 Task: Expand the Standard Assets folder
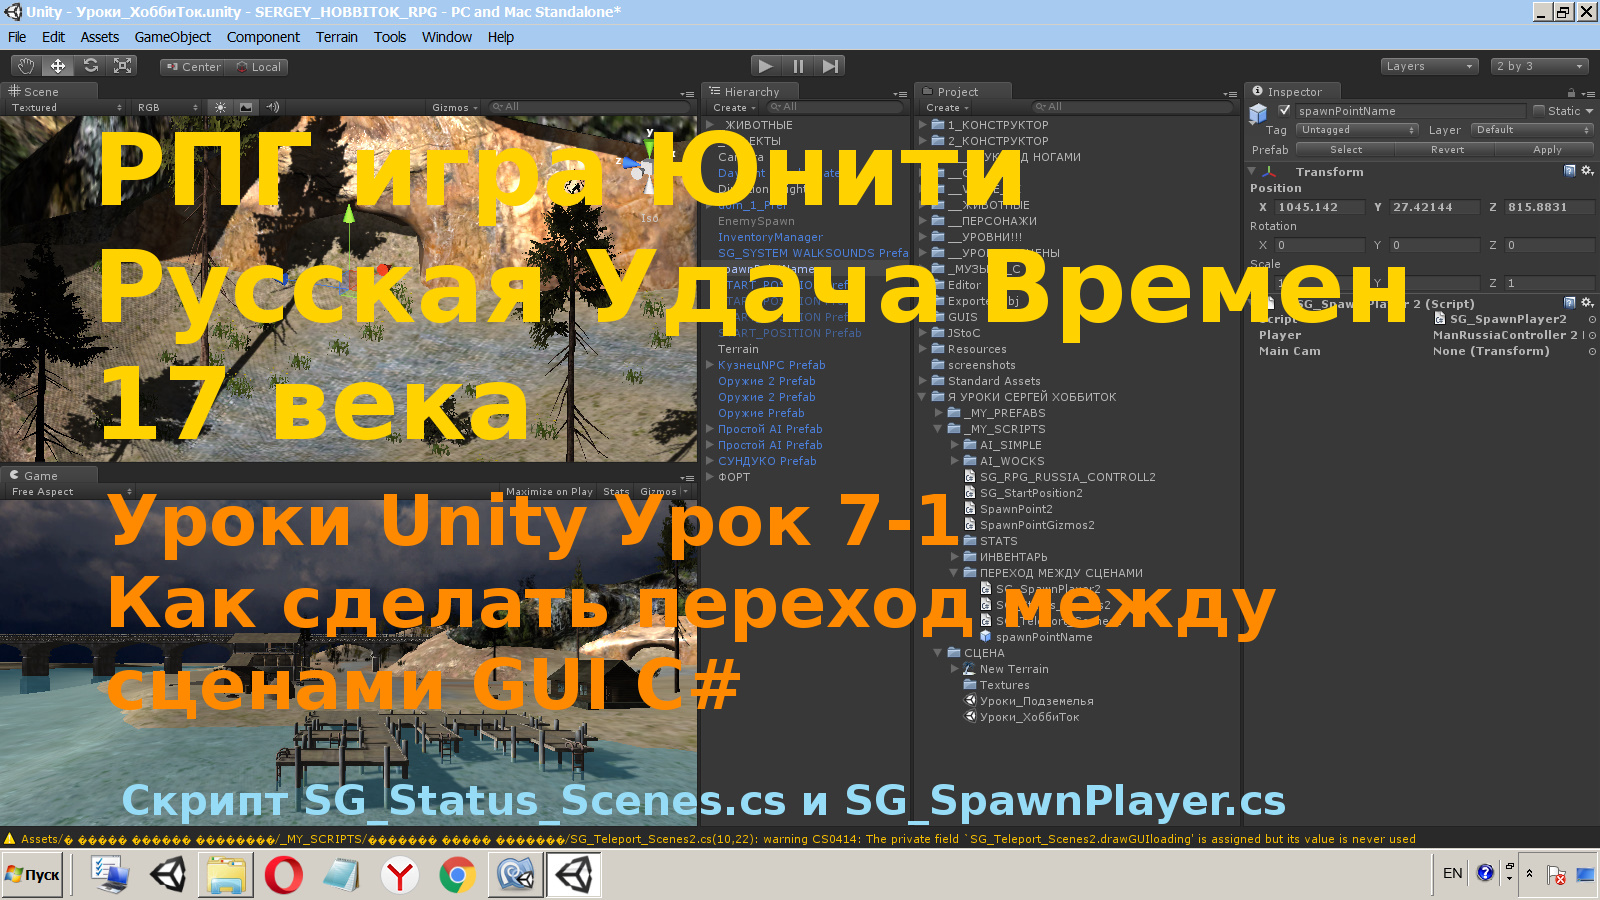923,381
